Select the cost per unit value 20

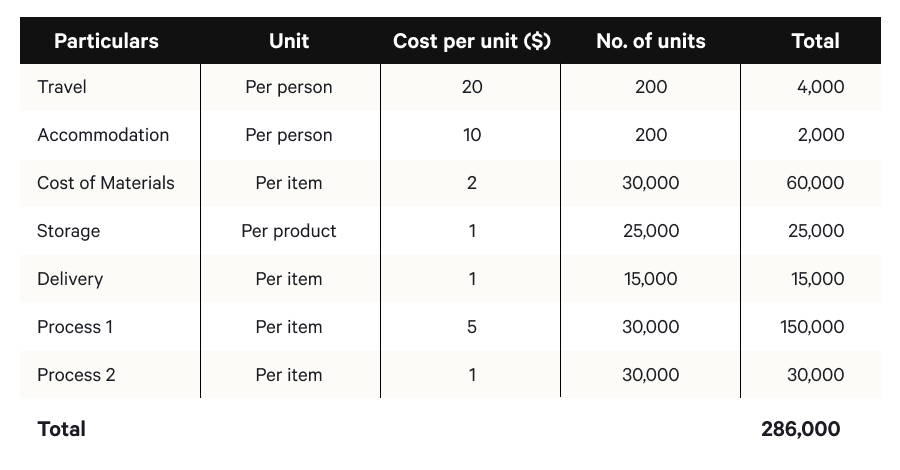[472, 87]
